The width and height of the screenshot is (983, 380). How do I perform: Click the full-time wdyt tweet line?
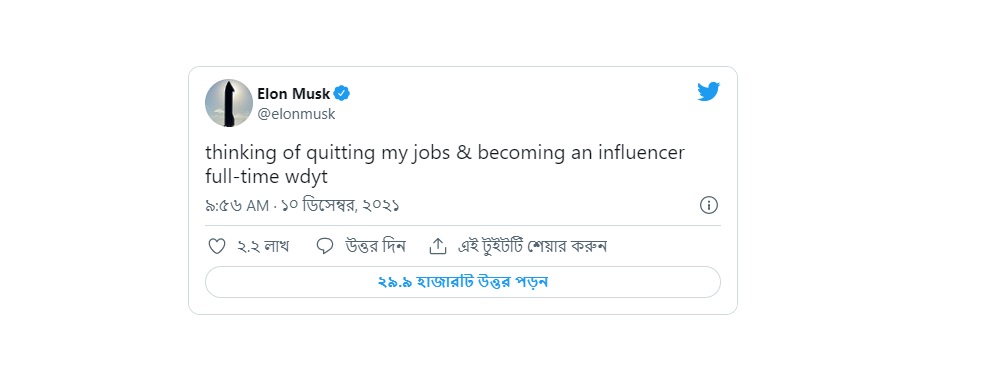point(266,177)
